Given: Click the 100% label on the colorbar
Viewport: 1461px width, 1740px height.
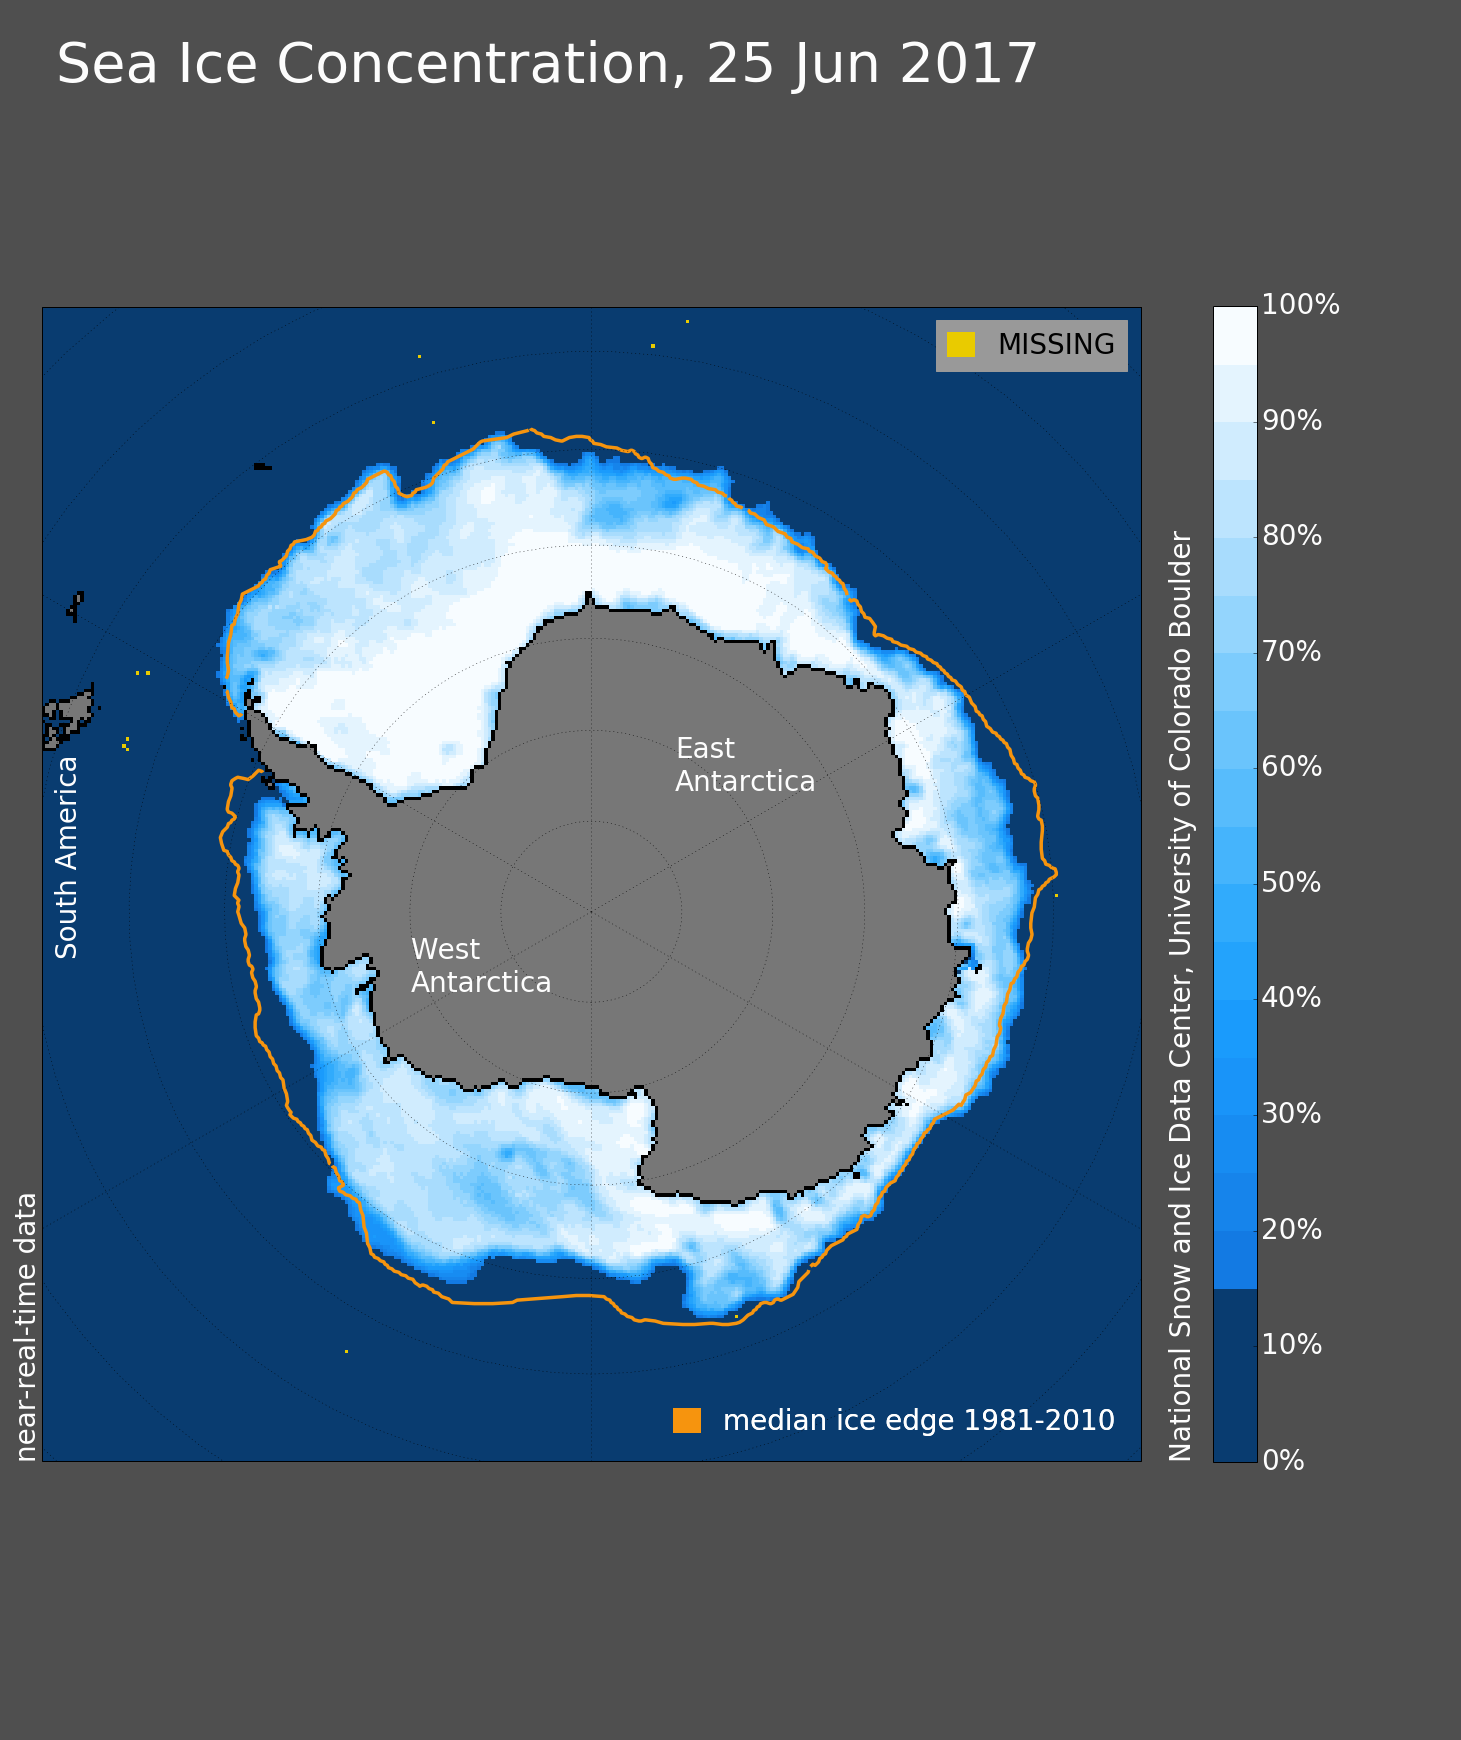Looking at the screenshot, I should click(x=1300, y=306).
